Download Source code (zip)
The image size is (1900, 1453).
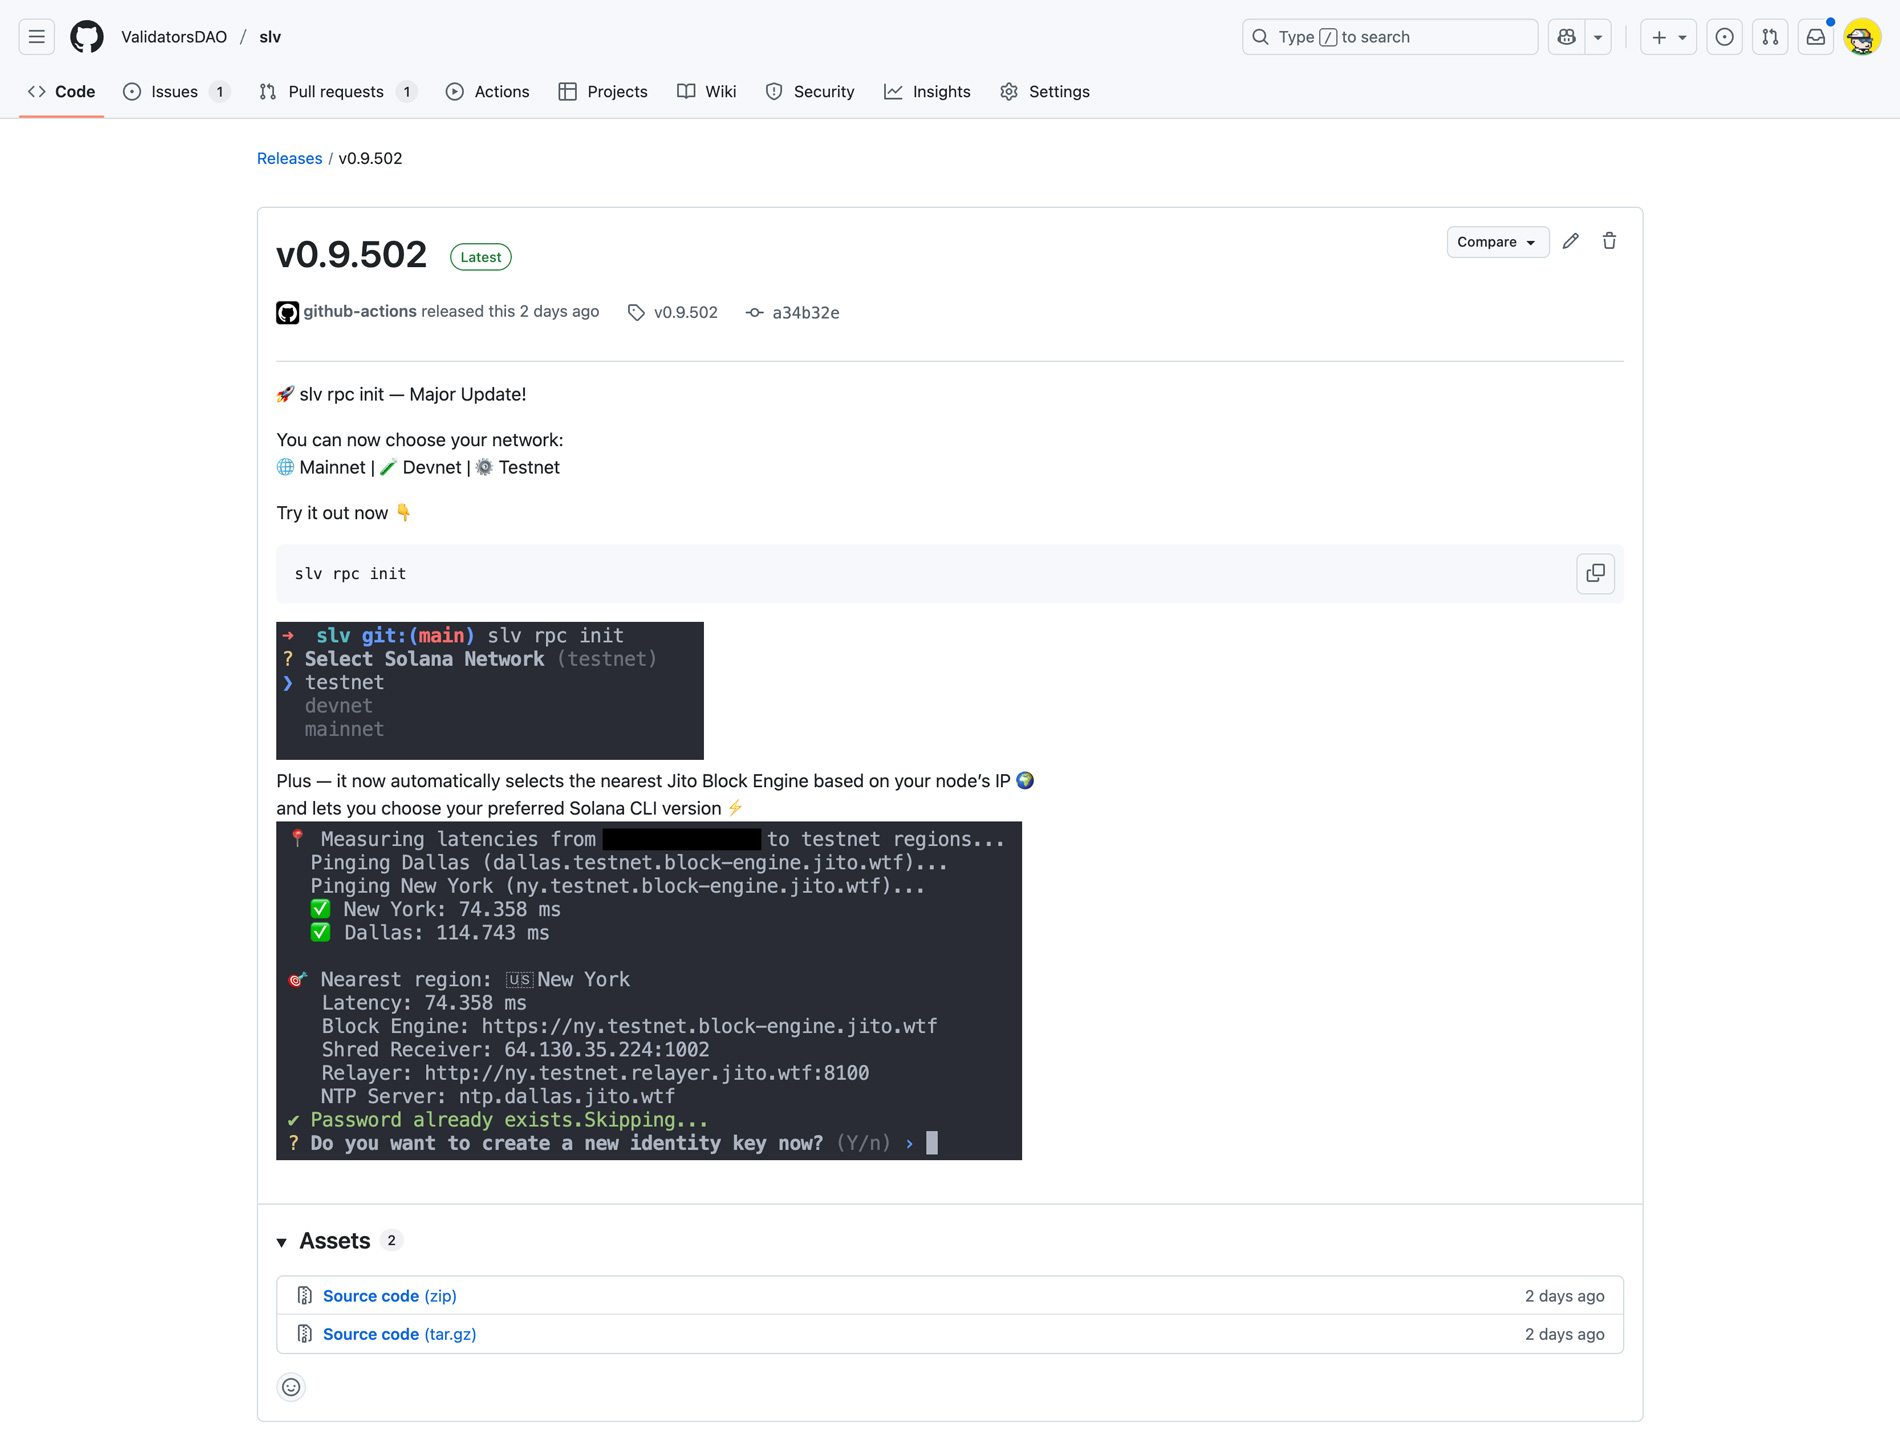(x=389, y=1296)
